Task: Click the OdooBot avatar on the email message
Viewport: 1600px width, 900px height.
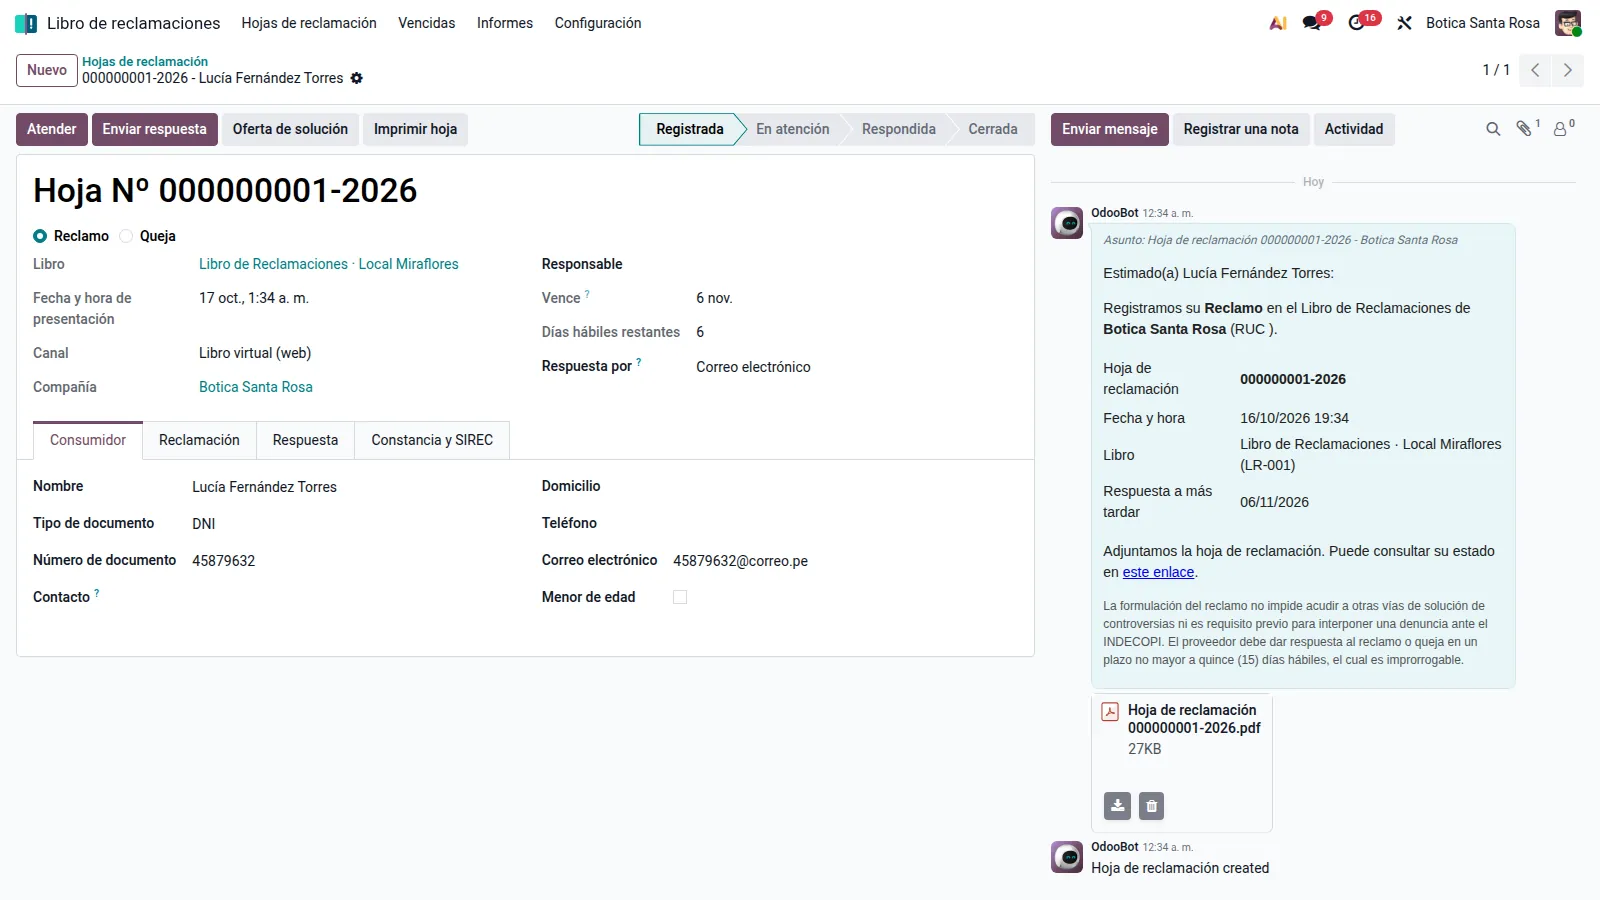Action: [1067, 223]
